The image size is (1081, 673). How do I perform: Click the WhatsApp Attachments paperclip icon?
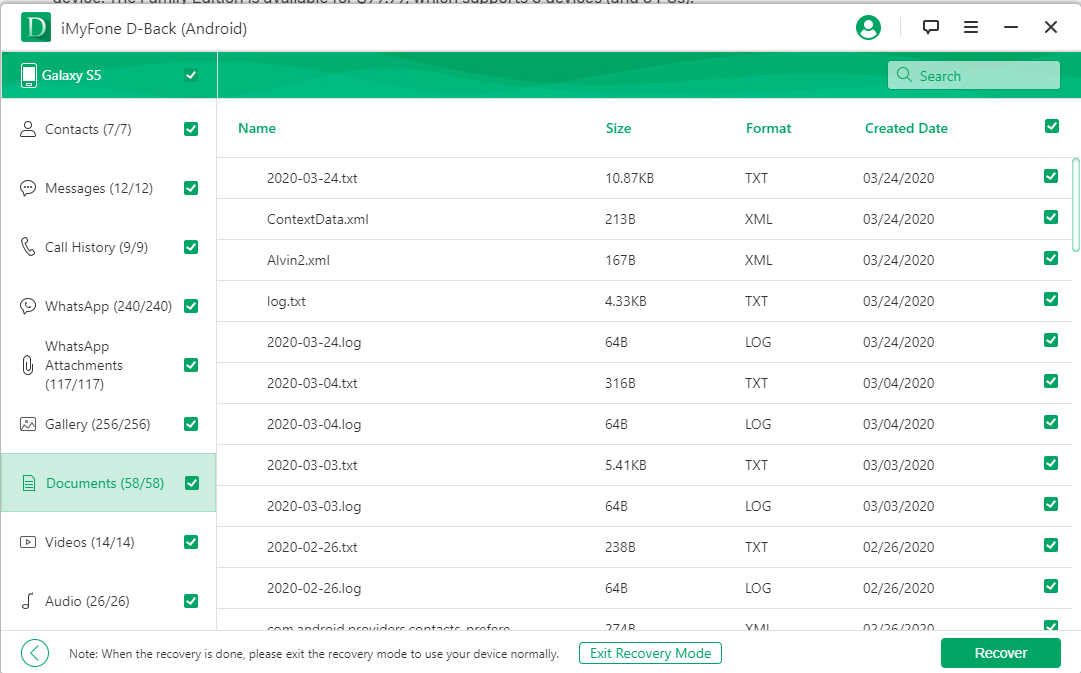tap(28, 365)
